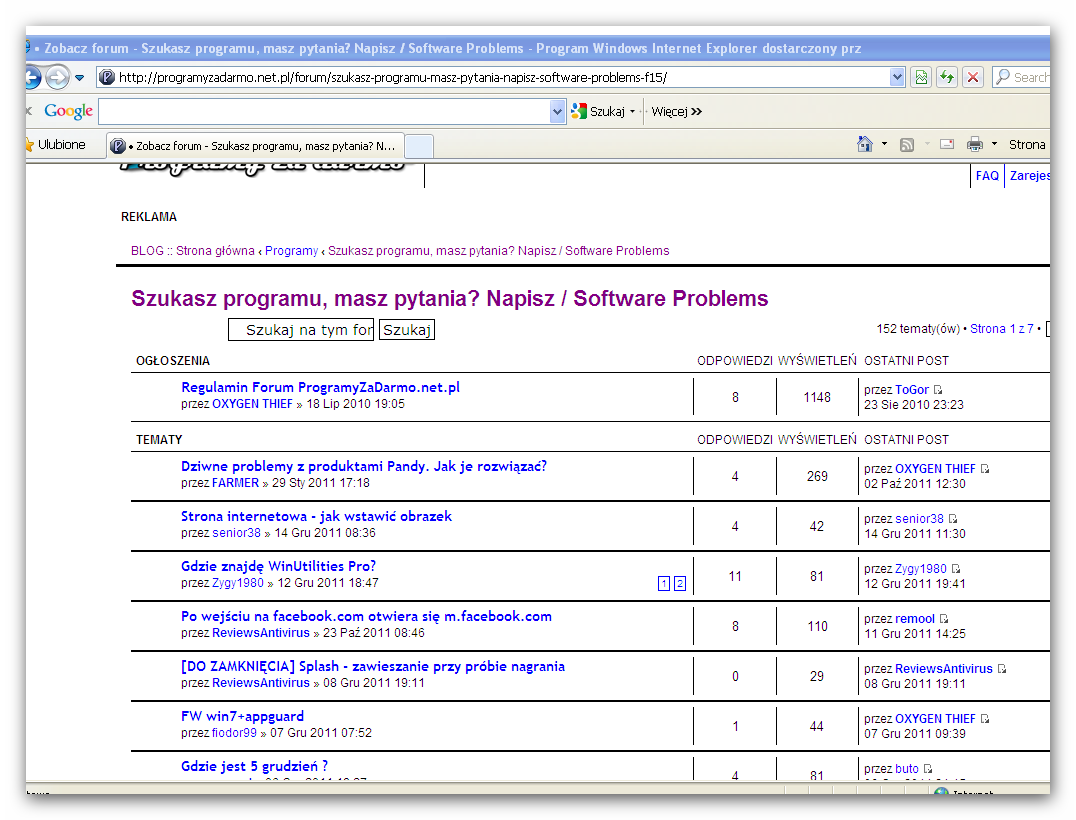Open the ToGor user profile
Image resolution: width=1076 pixels, height=820 pixels.
911,390
